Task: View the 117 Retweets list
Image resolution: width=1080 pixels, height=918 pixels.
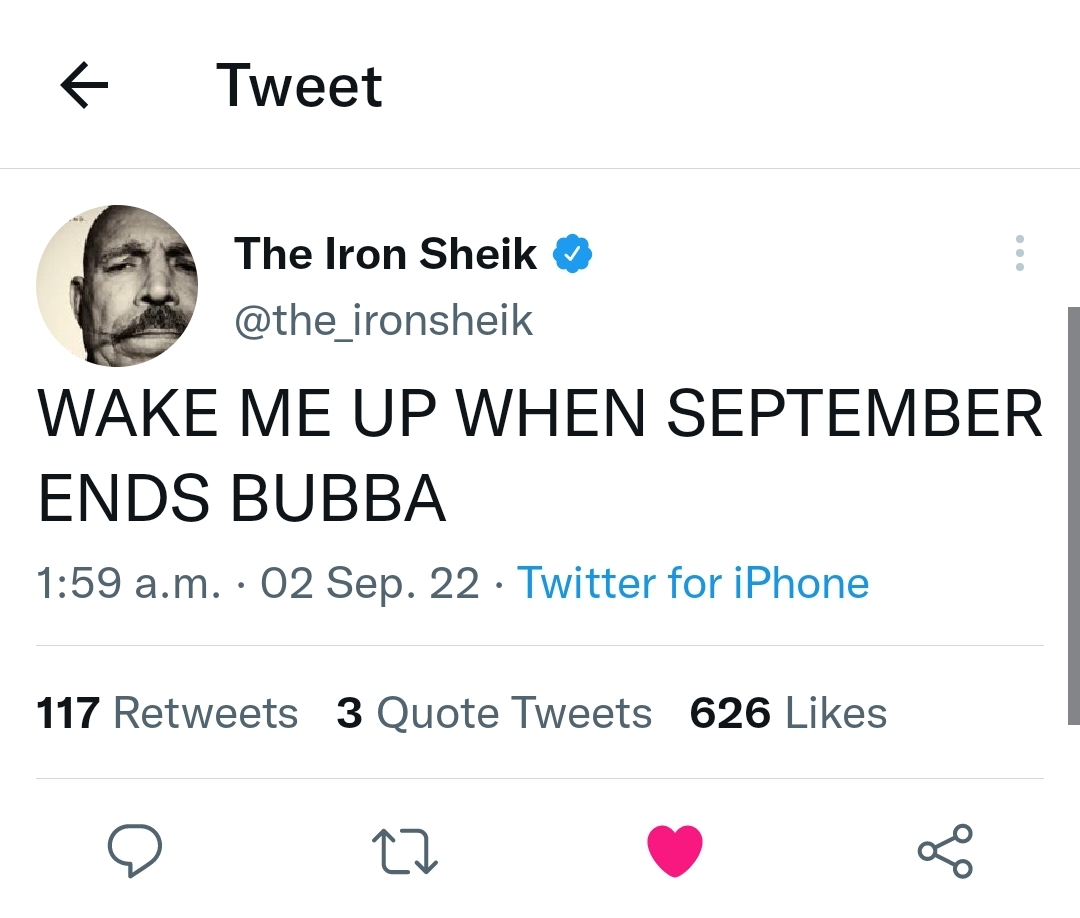Action: click(x=167, y=713)
